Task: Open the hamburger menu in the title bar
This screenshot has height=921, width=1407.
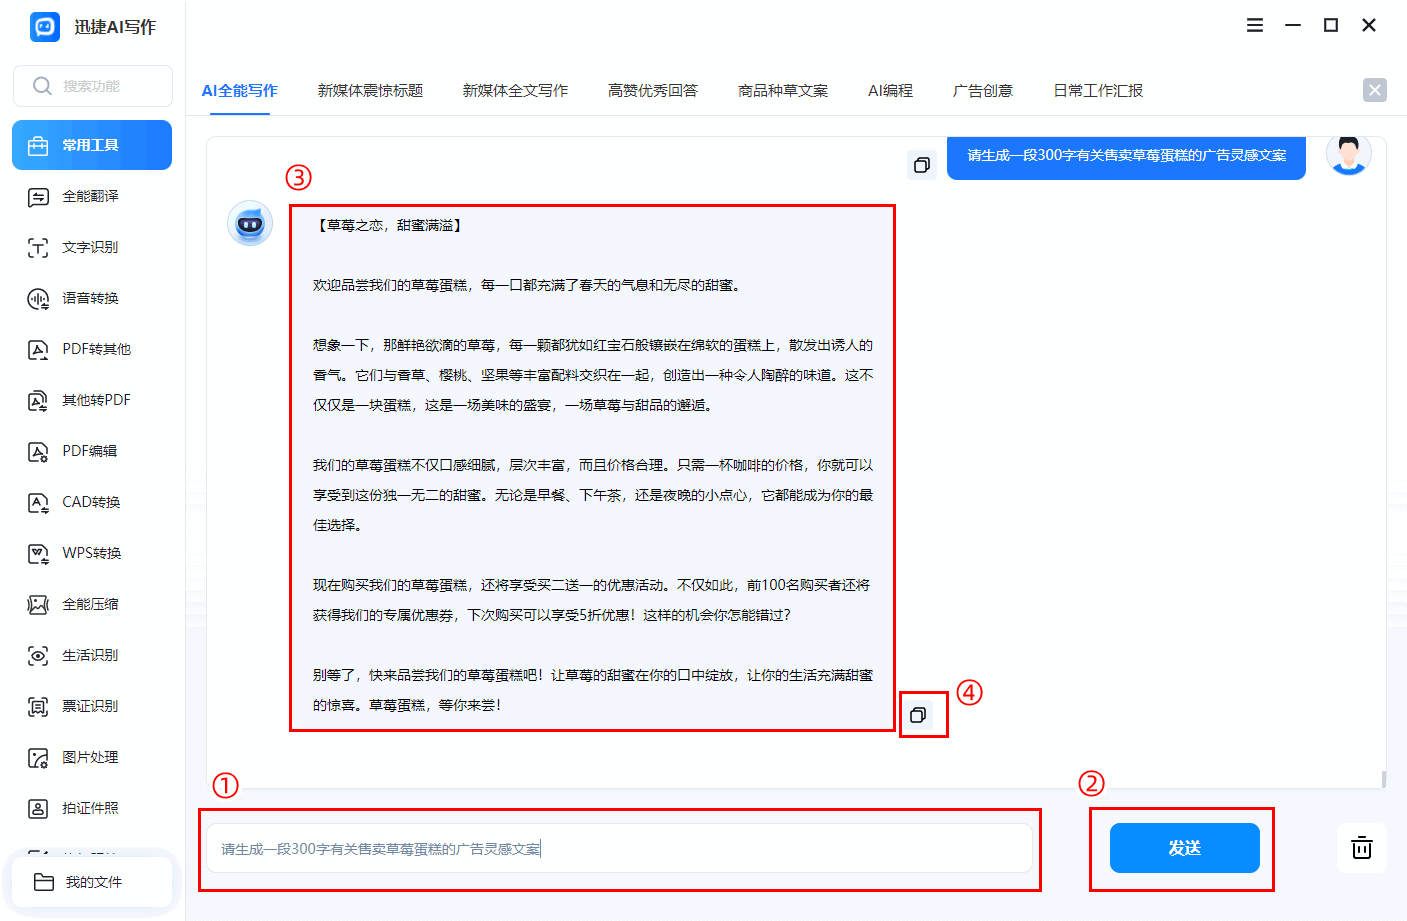Action: [1255, 26]
